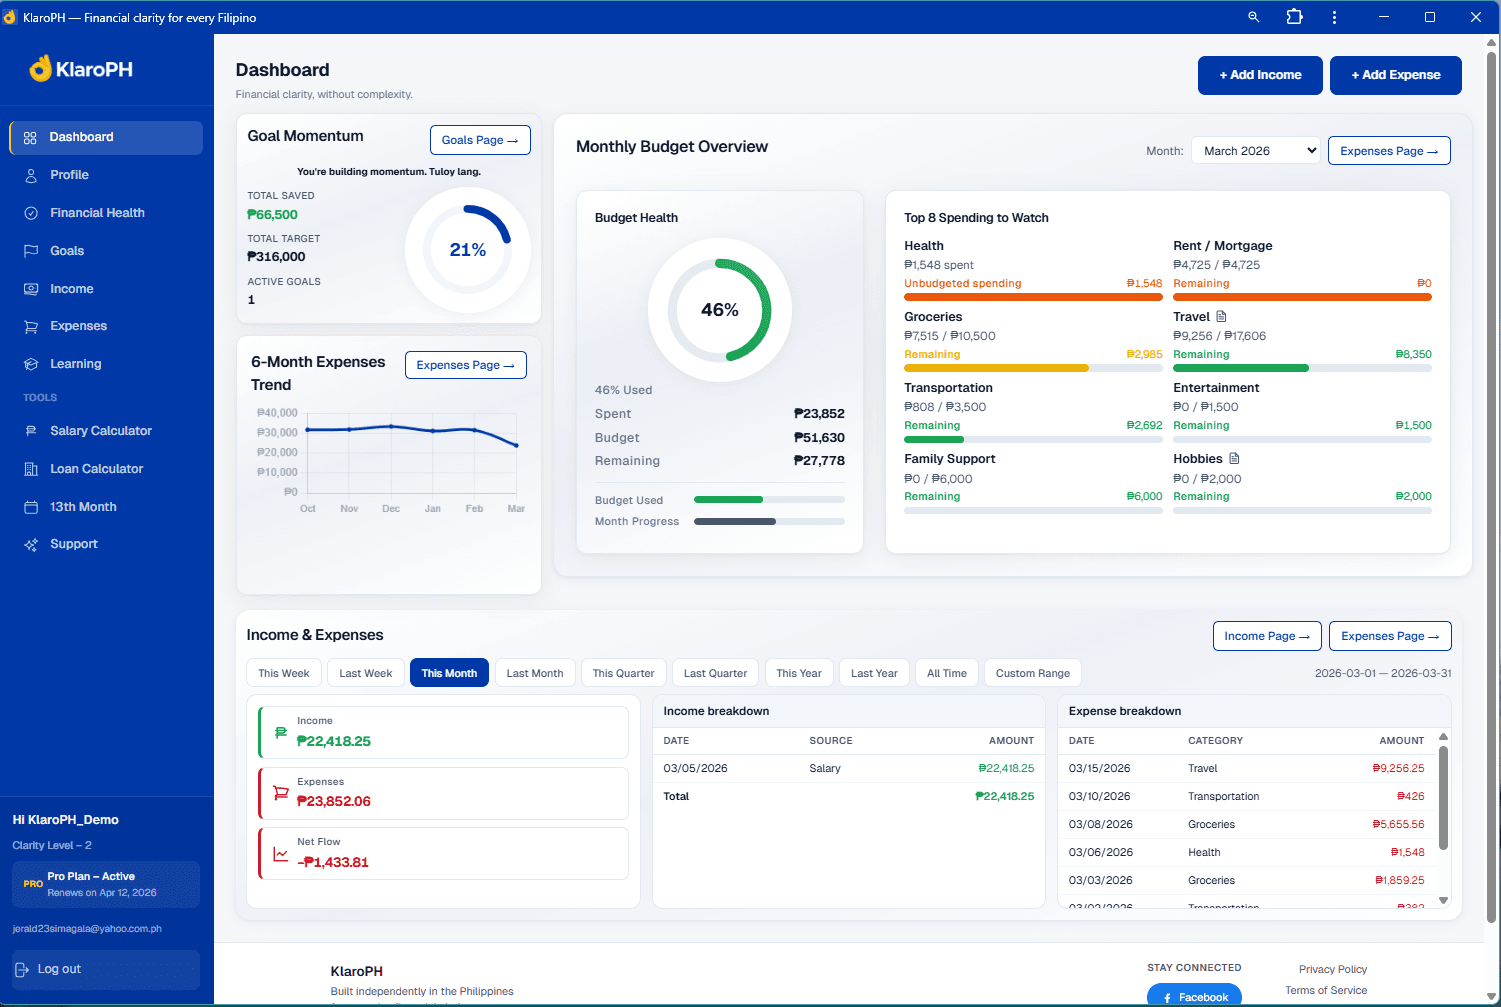The height and width of the screenshot is (1007, 1501).
Task: Open the March 2026 month dropdown
Action: point(1255,150)
